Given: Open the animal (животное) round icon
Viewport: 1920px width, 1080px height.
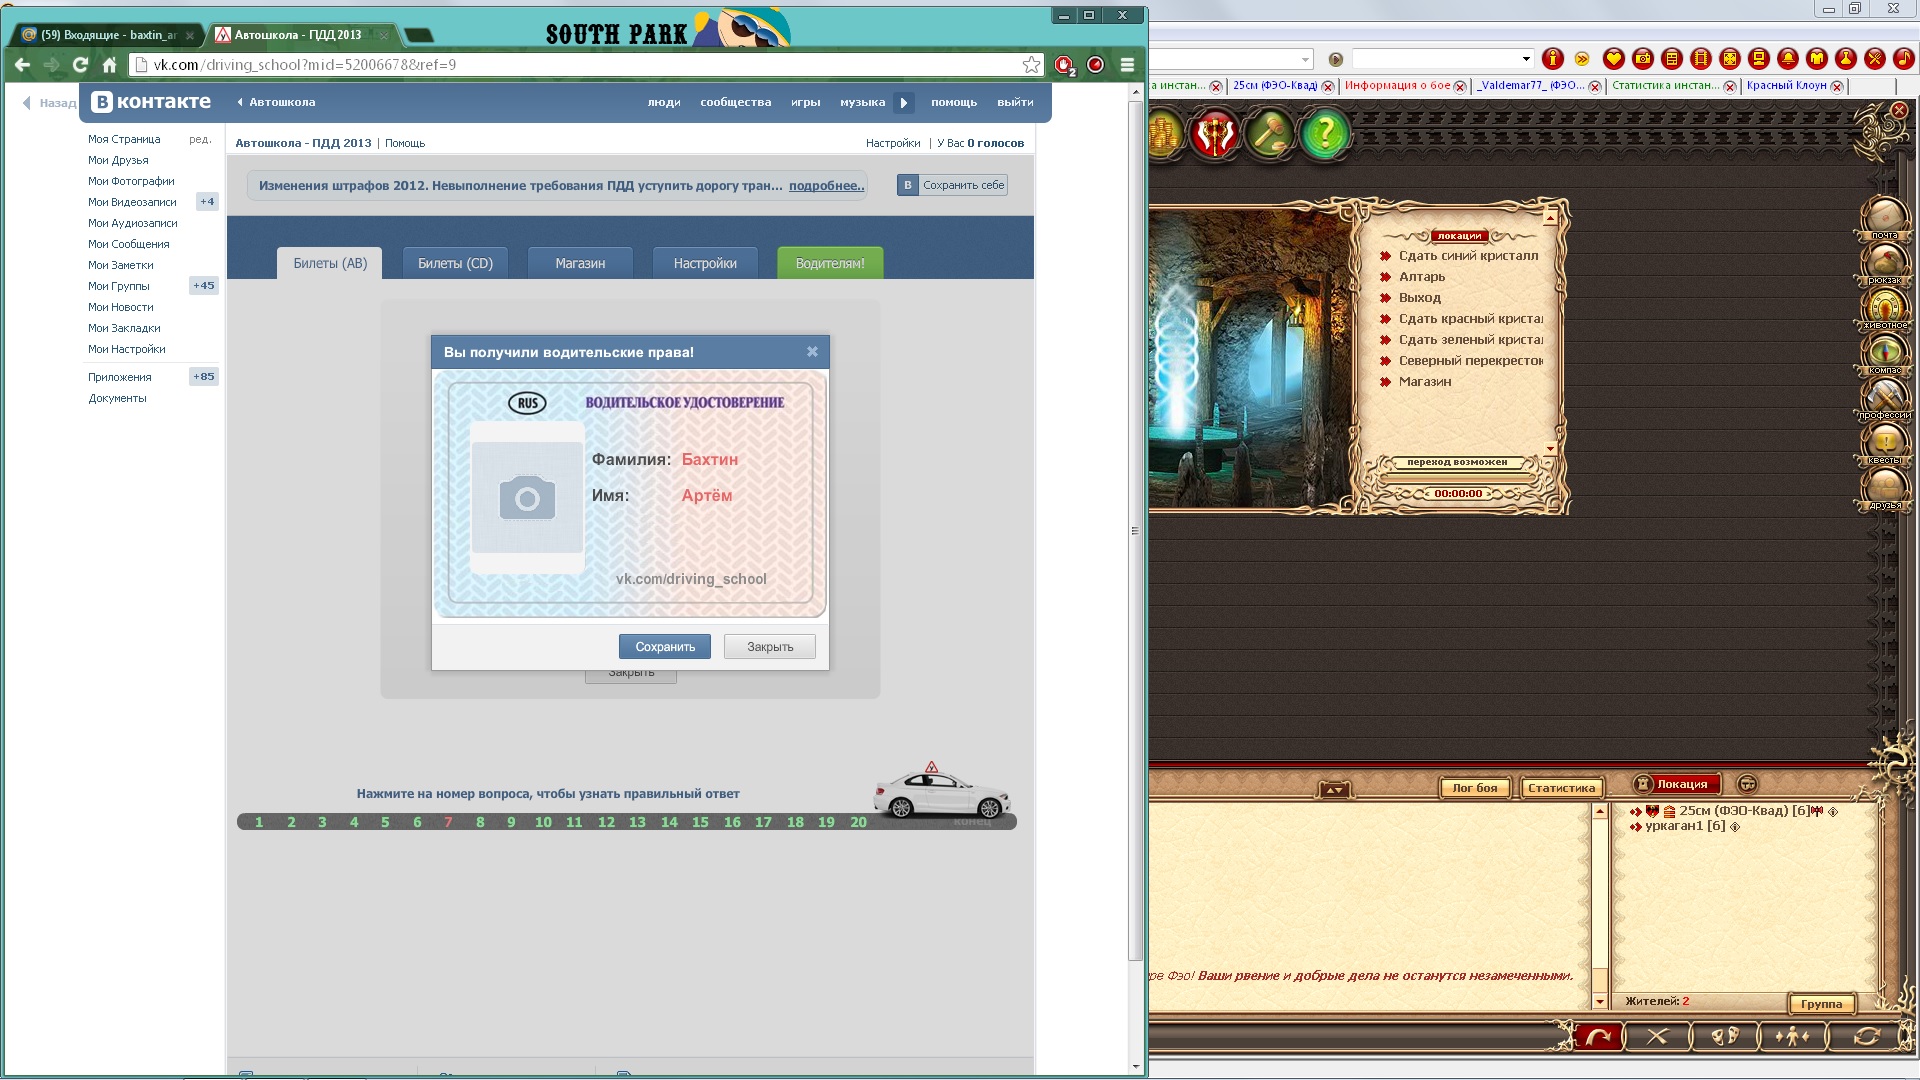Looking at the screenshot, I should click(x=1885, y=307).
